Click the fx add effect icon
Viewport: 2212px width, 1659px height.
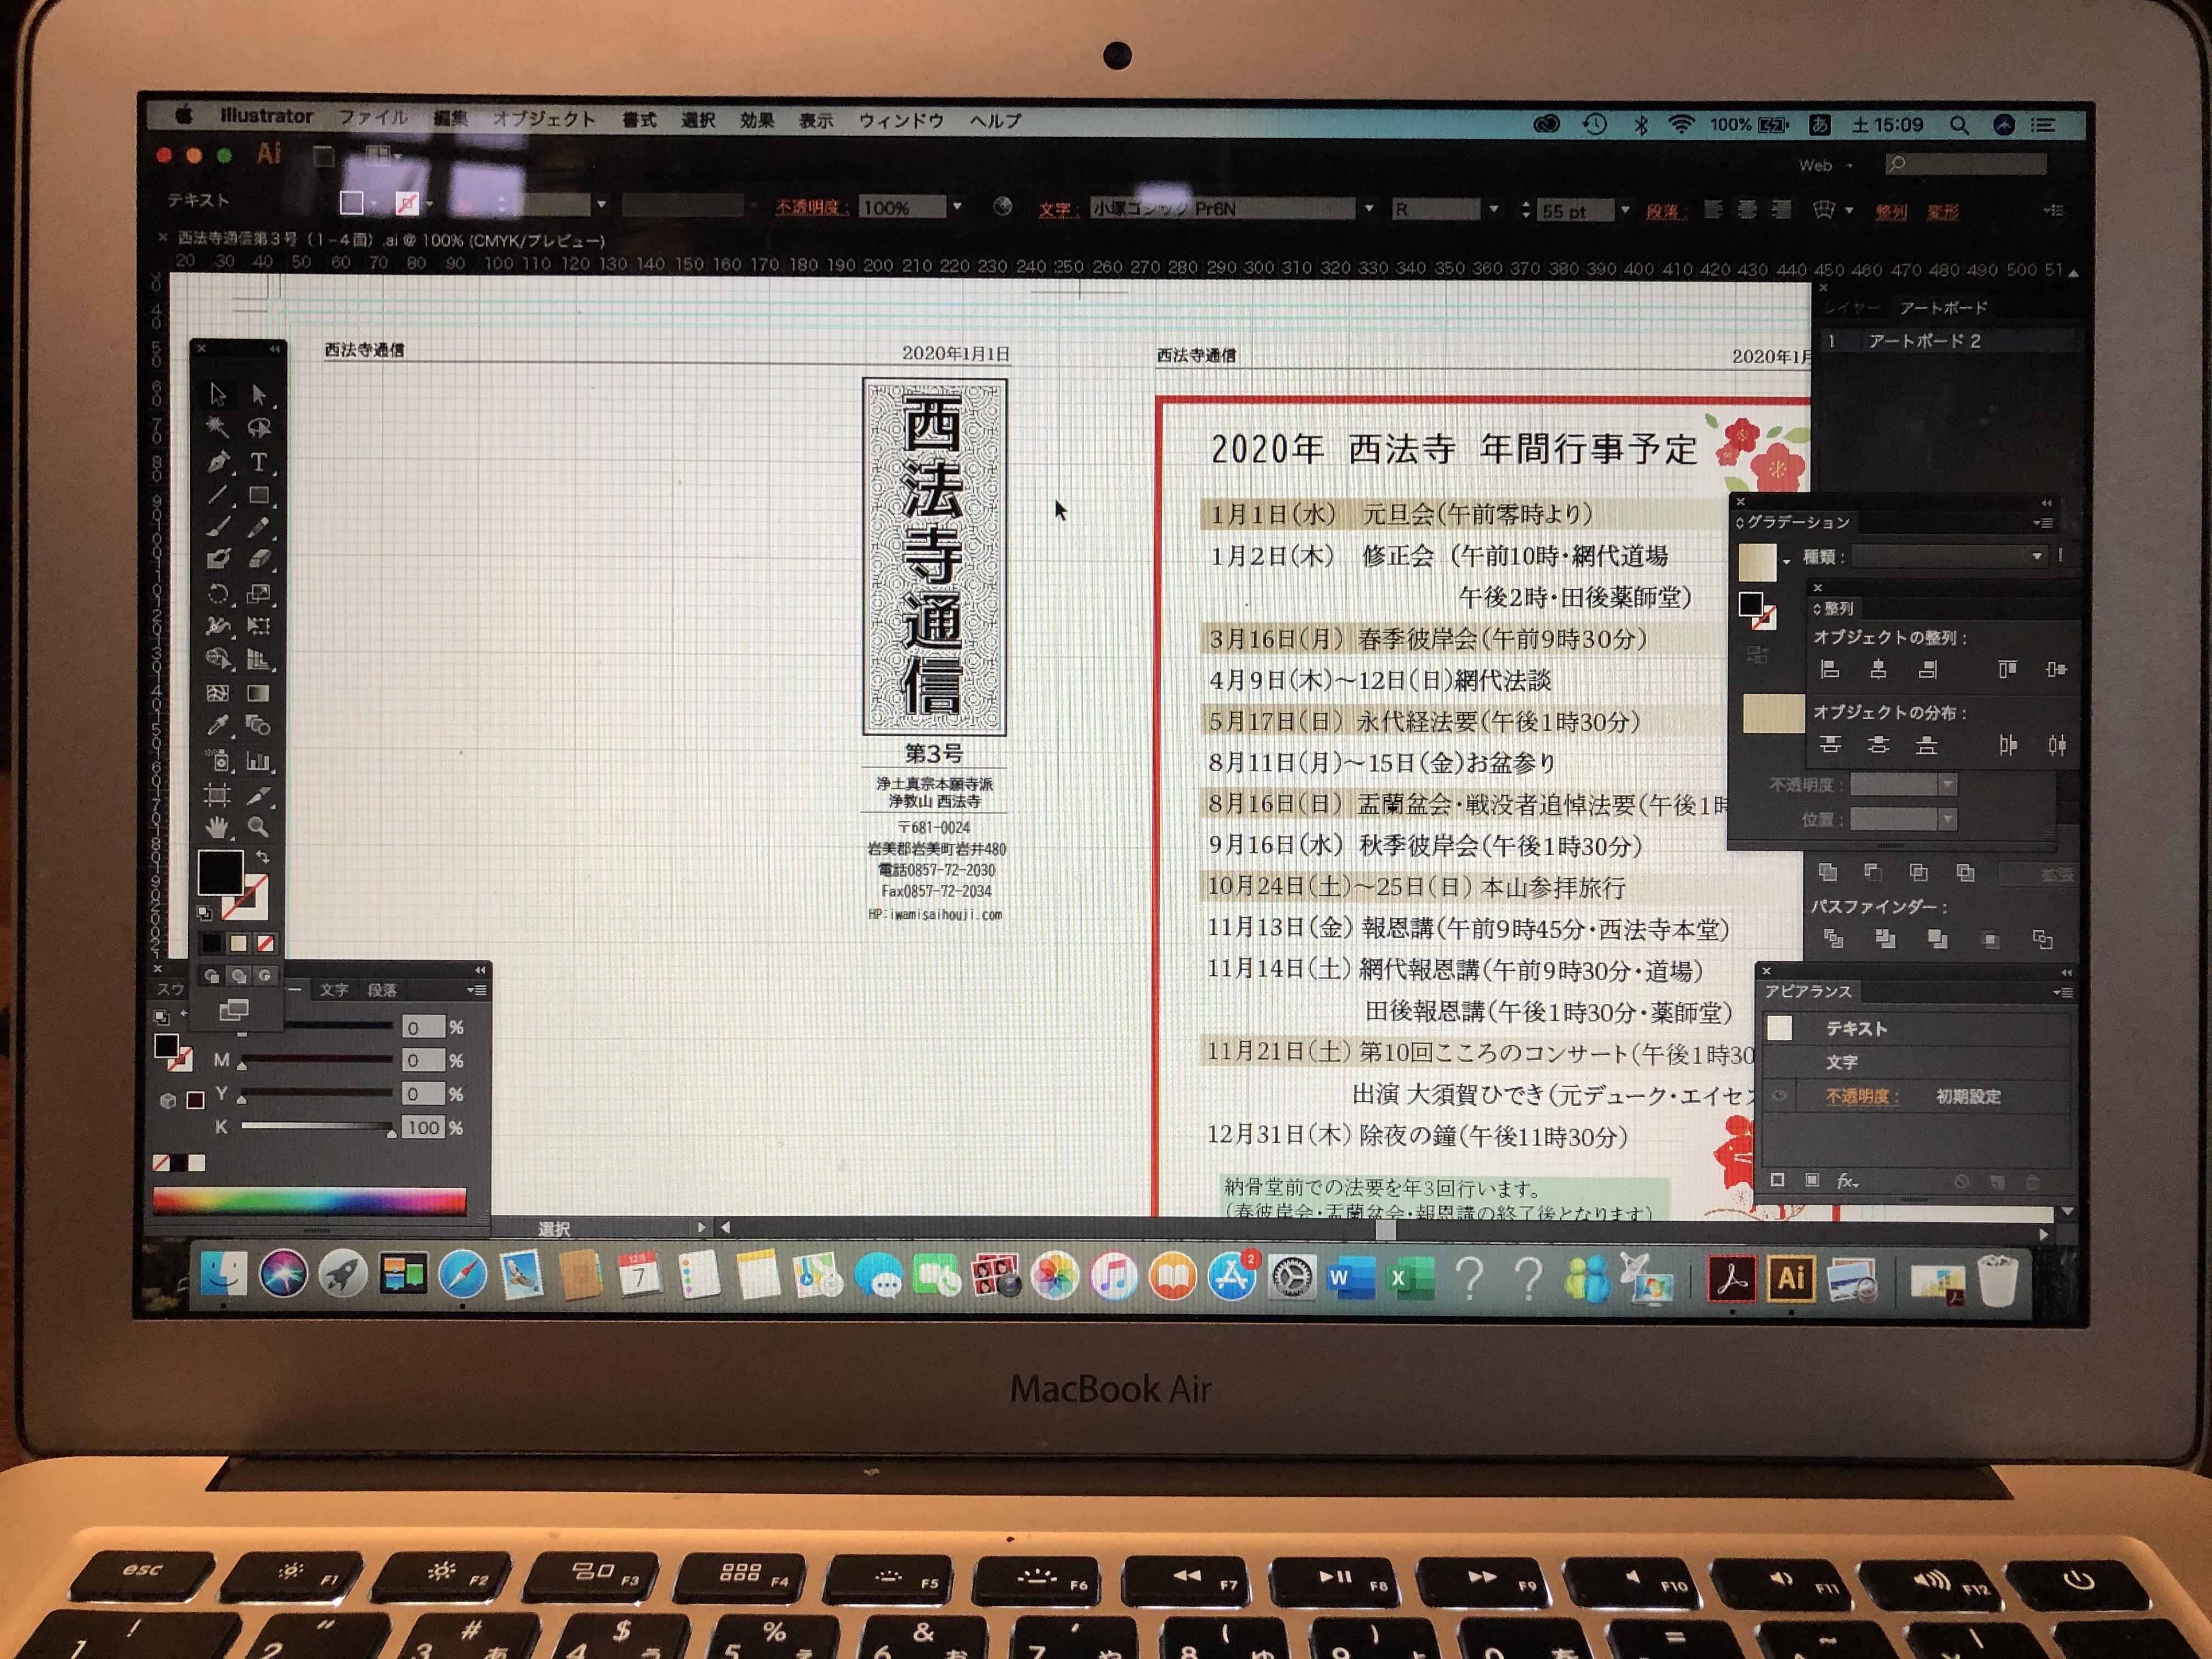[x=1846, y=1181]
